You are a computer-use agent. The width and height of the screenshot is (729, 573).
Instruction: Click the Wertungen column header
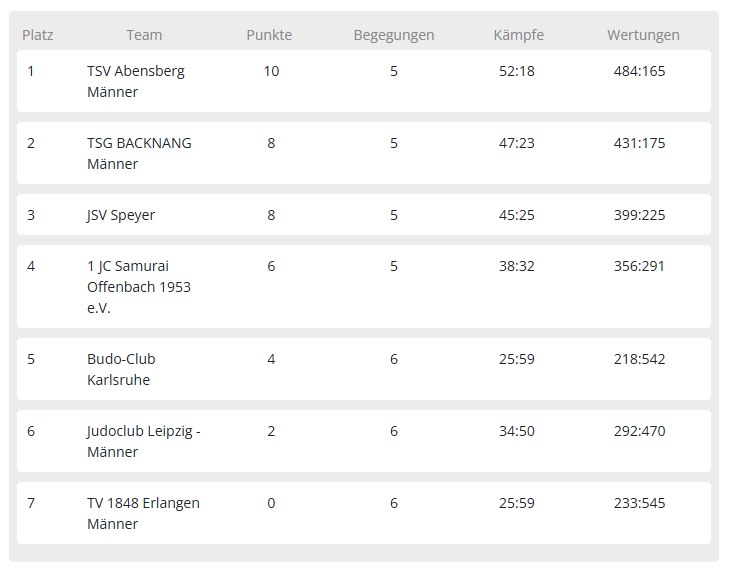(643, 35)
